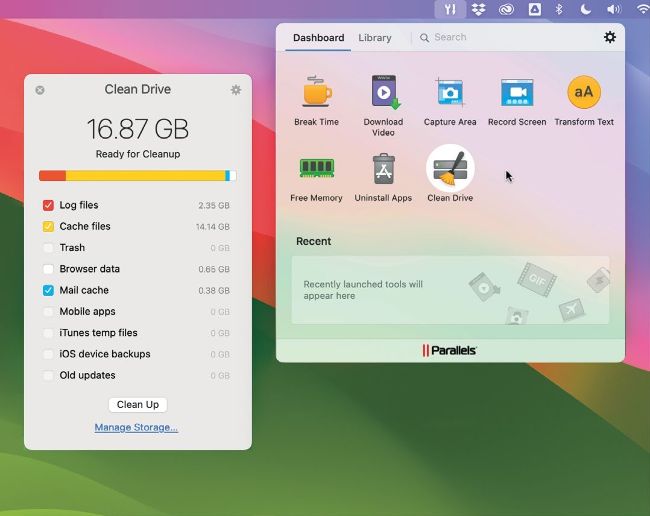Open the Dropbox menu bar icon
The width and height of the screenshot is (650, 516).
coord(478,9)
